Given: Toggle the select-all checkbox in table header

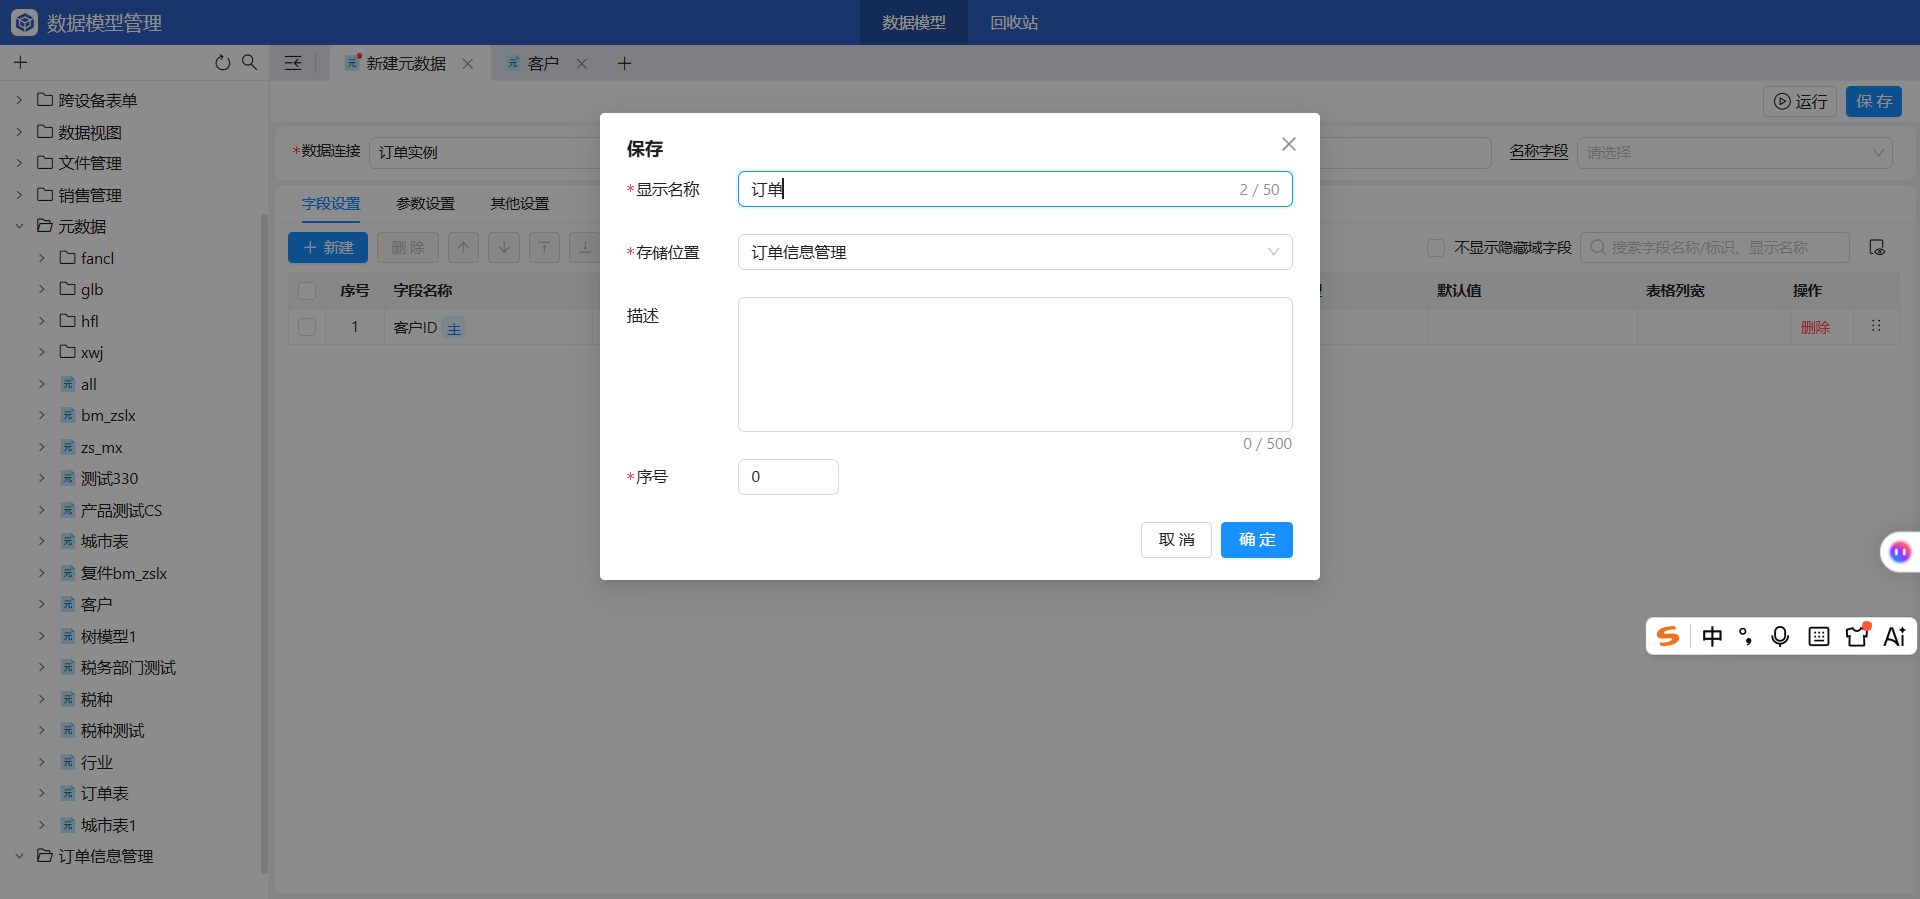Looking at the screenshot, I should pos(307,291).
